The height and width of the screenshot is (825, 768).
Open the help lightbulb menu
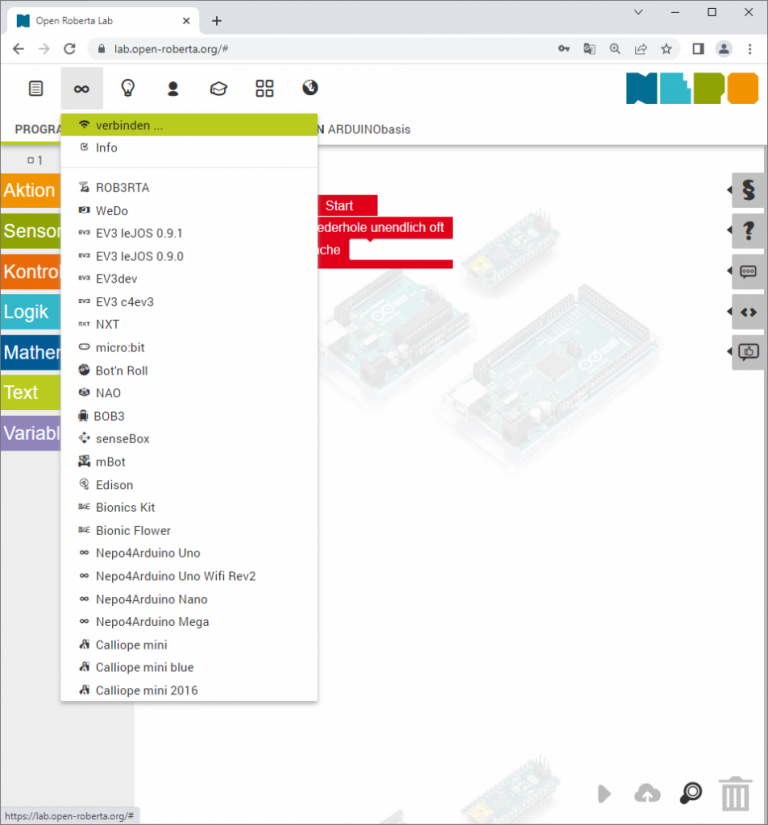click(128, 88)
